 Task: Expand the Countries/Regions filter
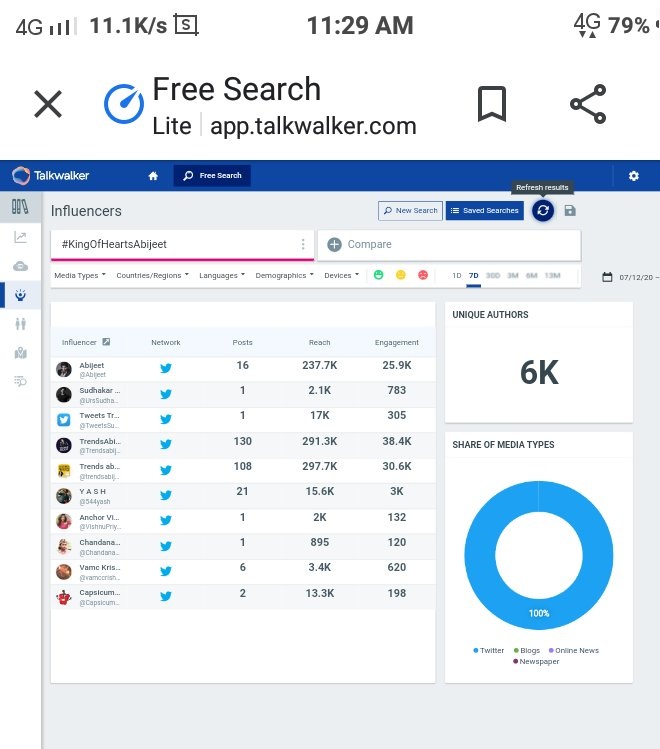click(152, 275)
